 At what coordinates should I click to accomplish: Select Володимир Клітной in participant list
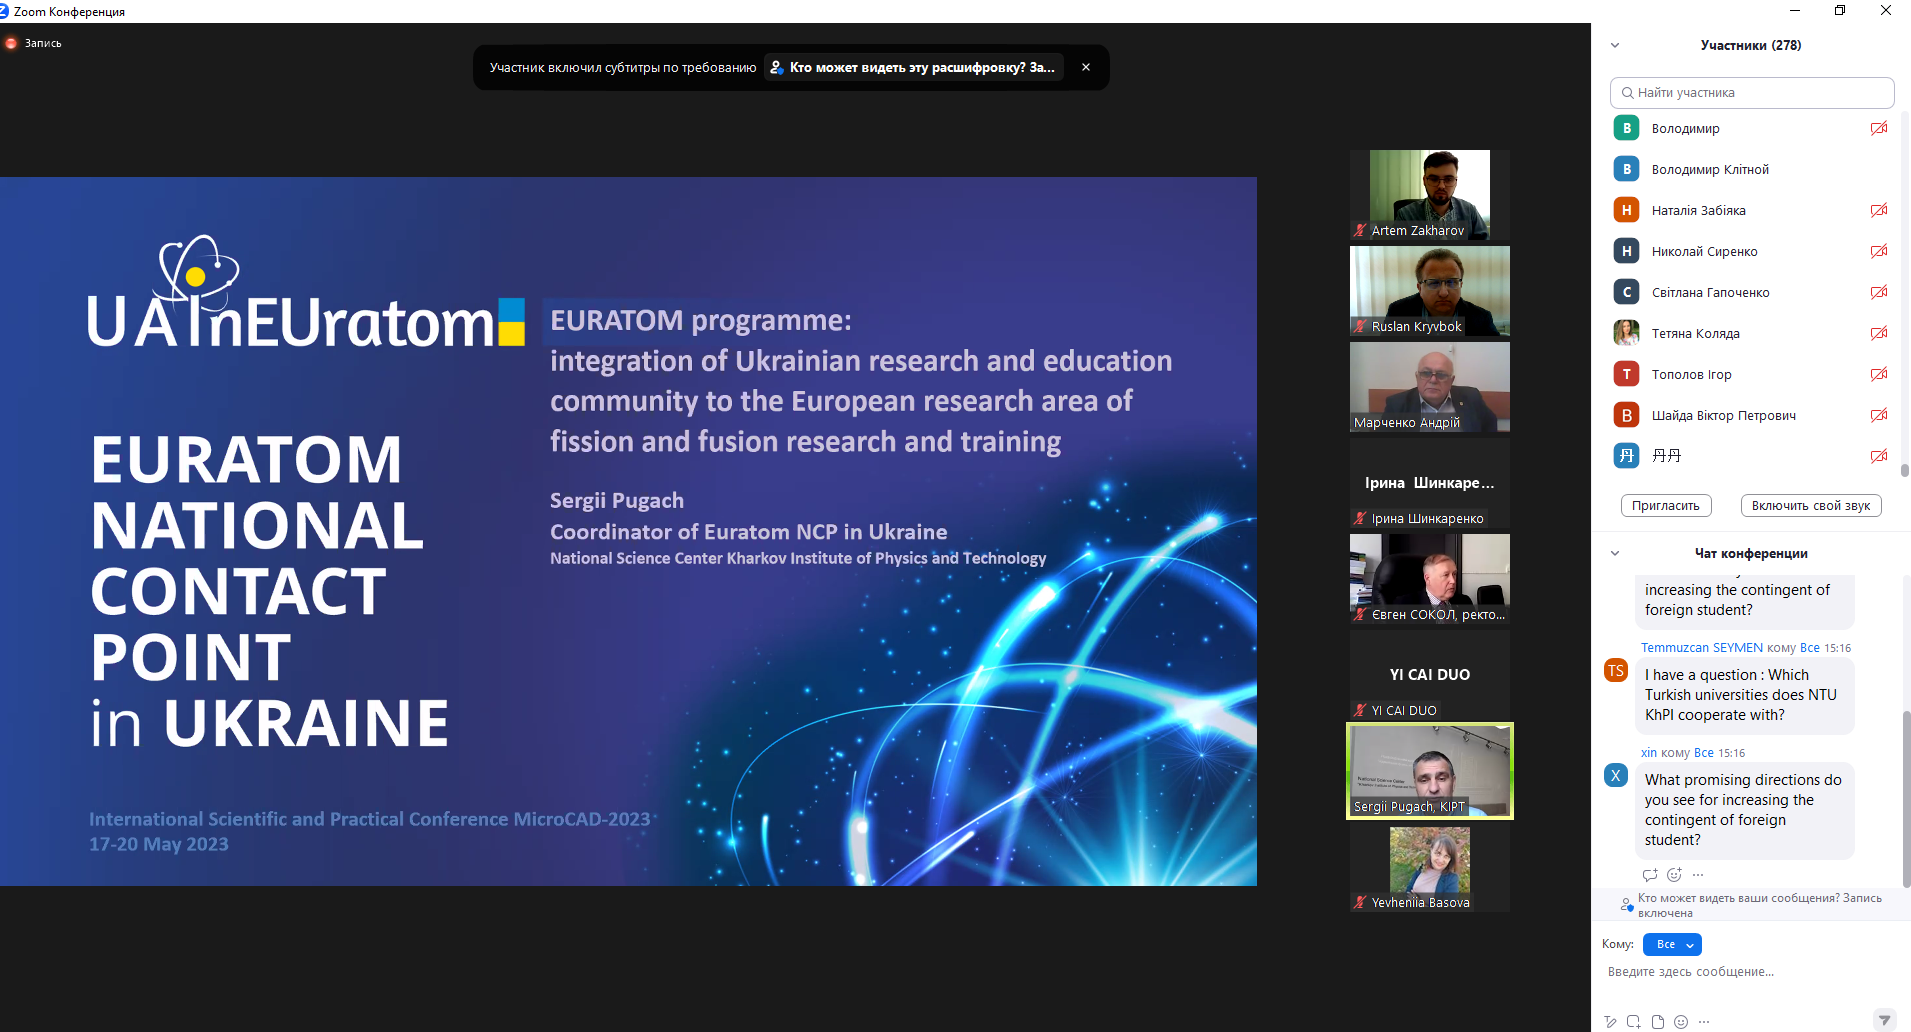point(1710,170)
